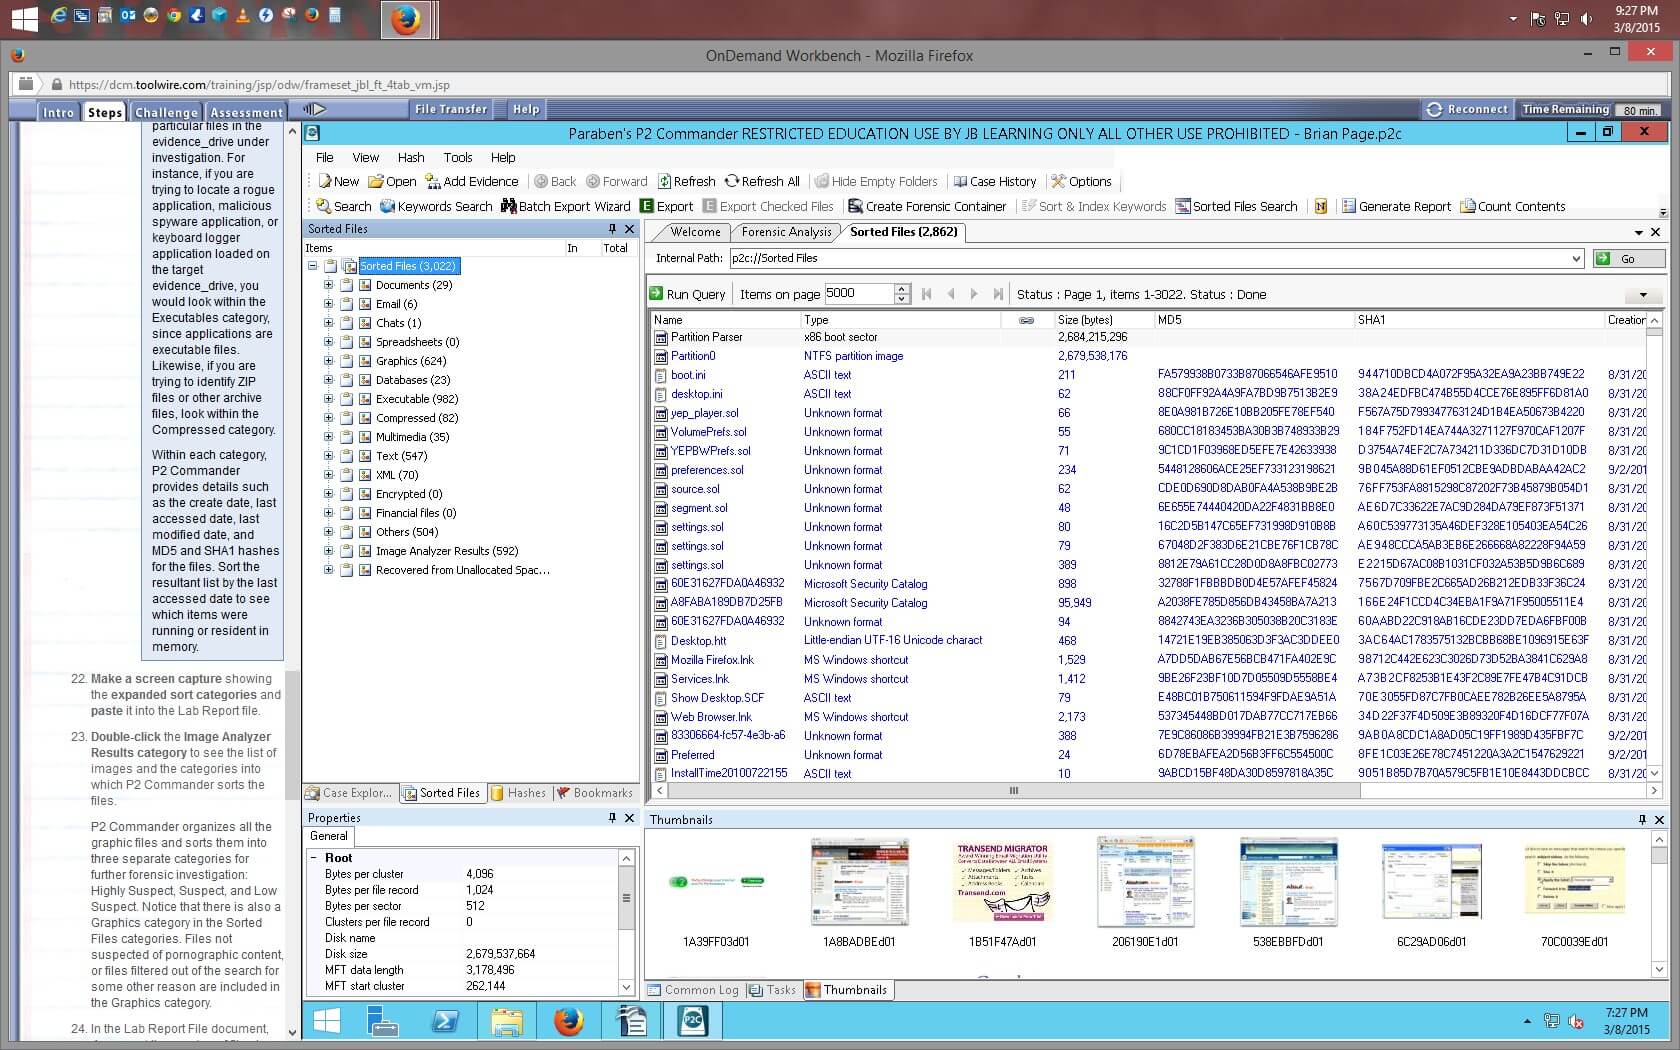Image resolution: width=1680 pixels, height=1050 pixels.
Task: Go to the first page of results
Action: pos(926,294)
